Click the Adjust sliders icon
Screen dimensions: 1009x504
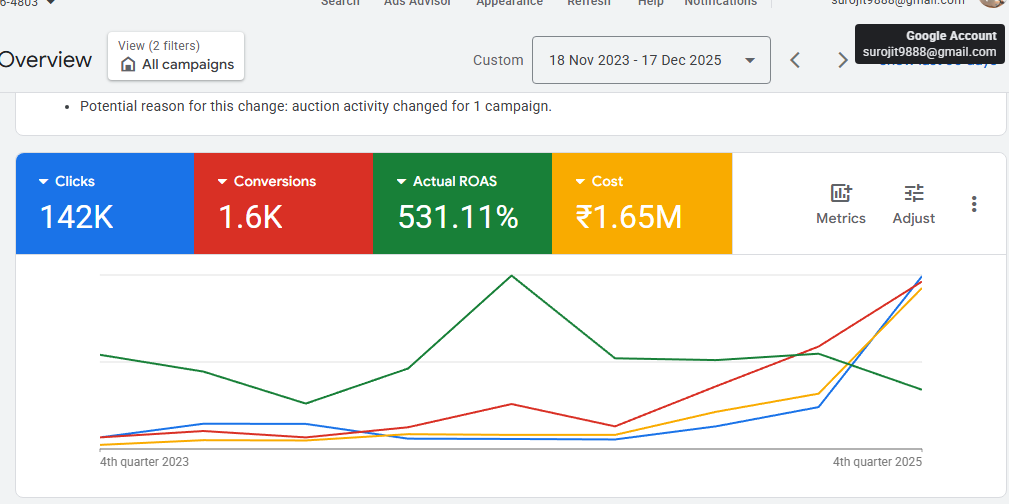[x=913, y=194]
